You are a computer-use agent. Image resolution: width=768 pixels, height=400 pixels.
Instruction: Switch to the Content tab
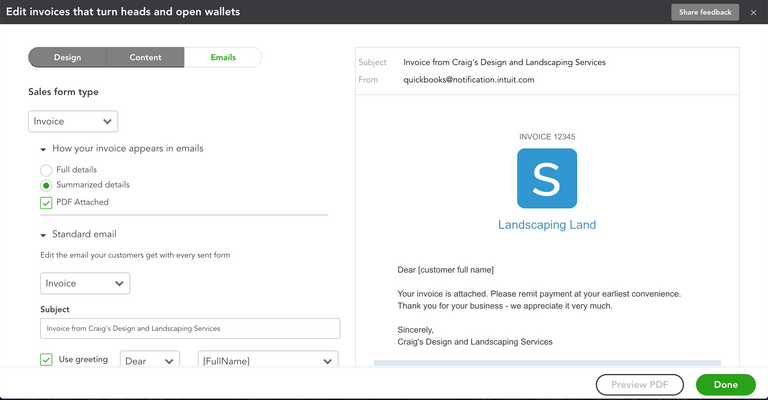tap(145, 57)
